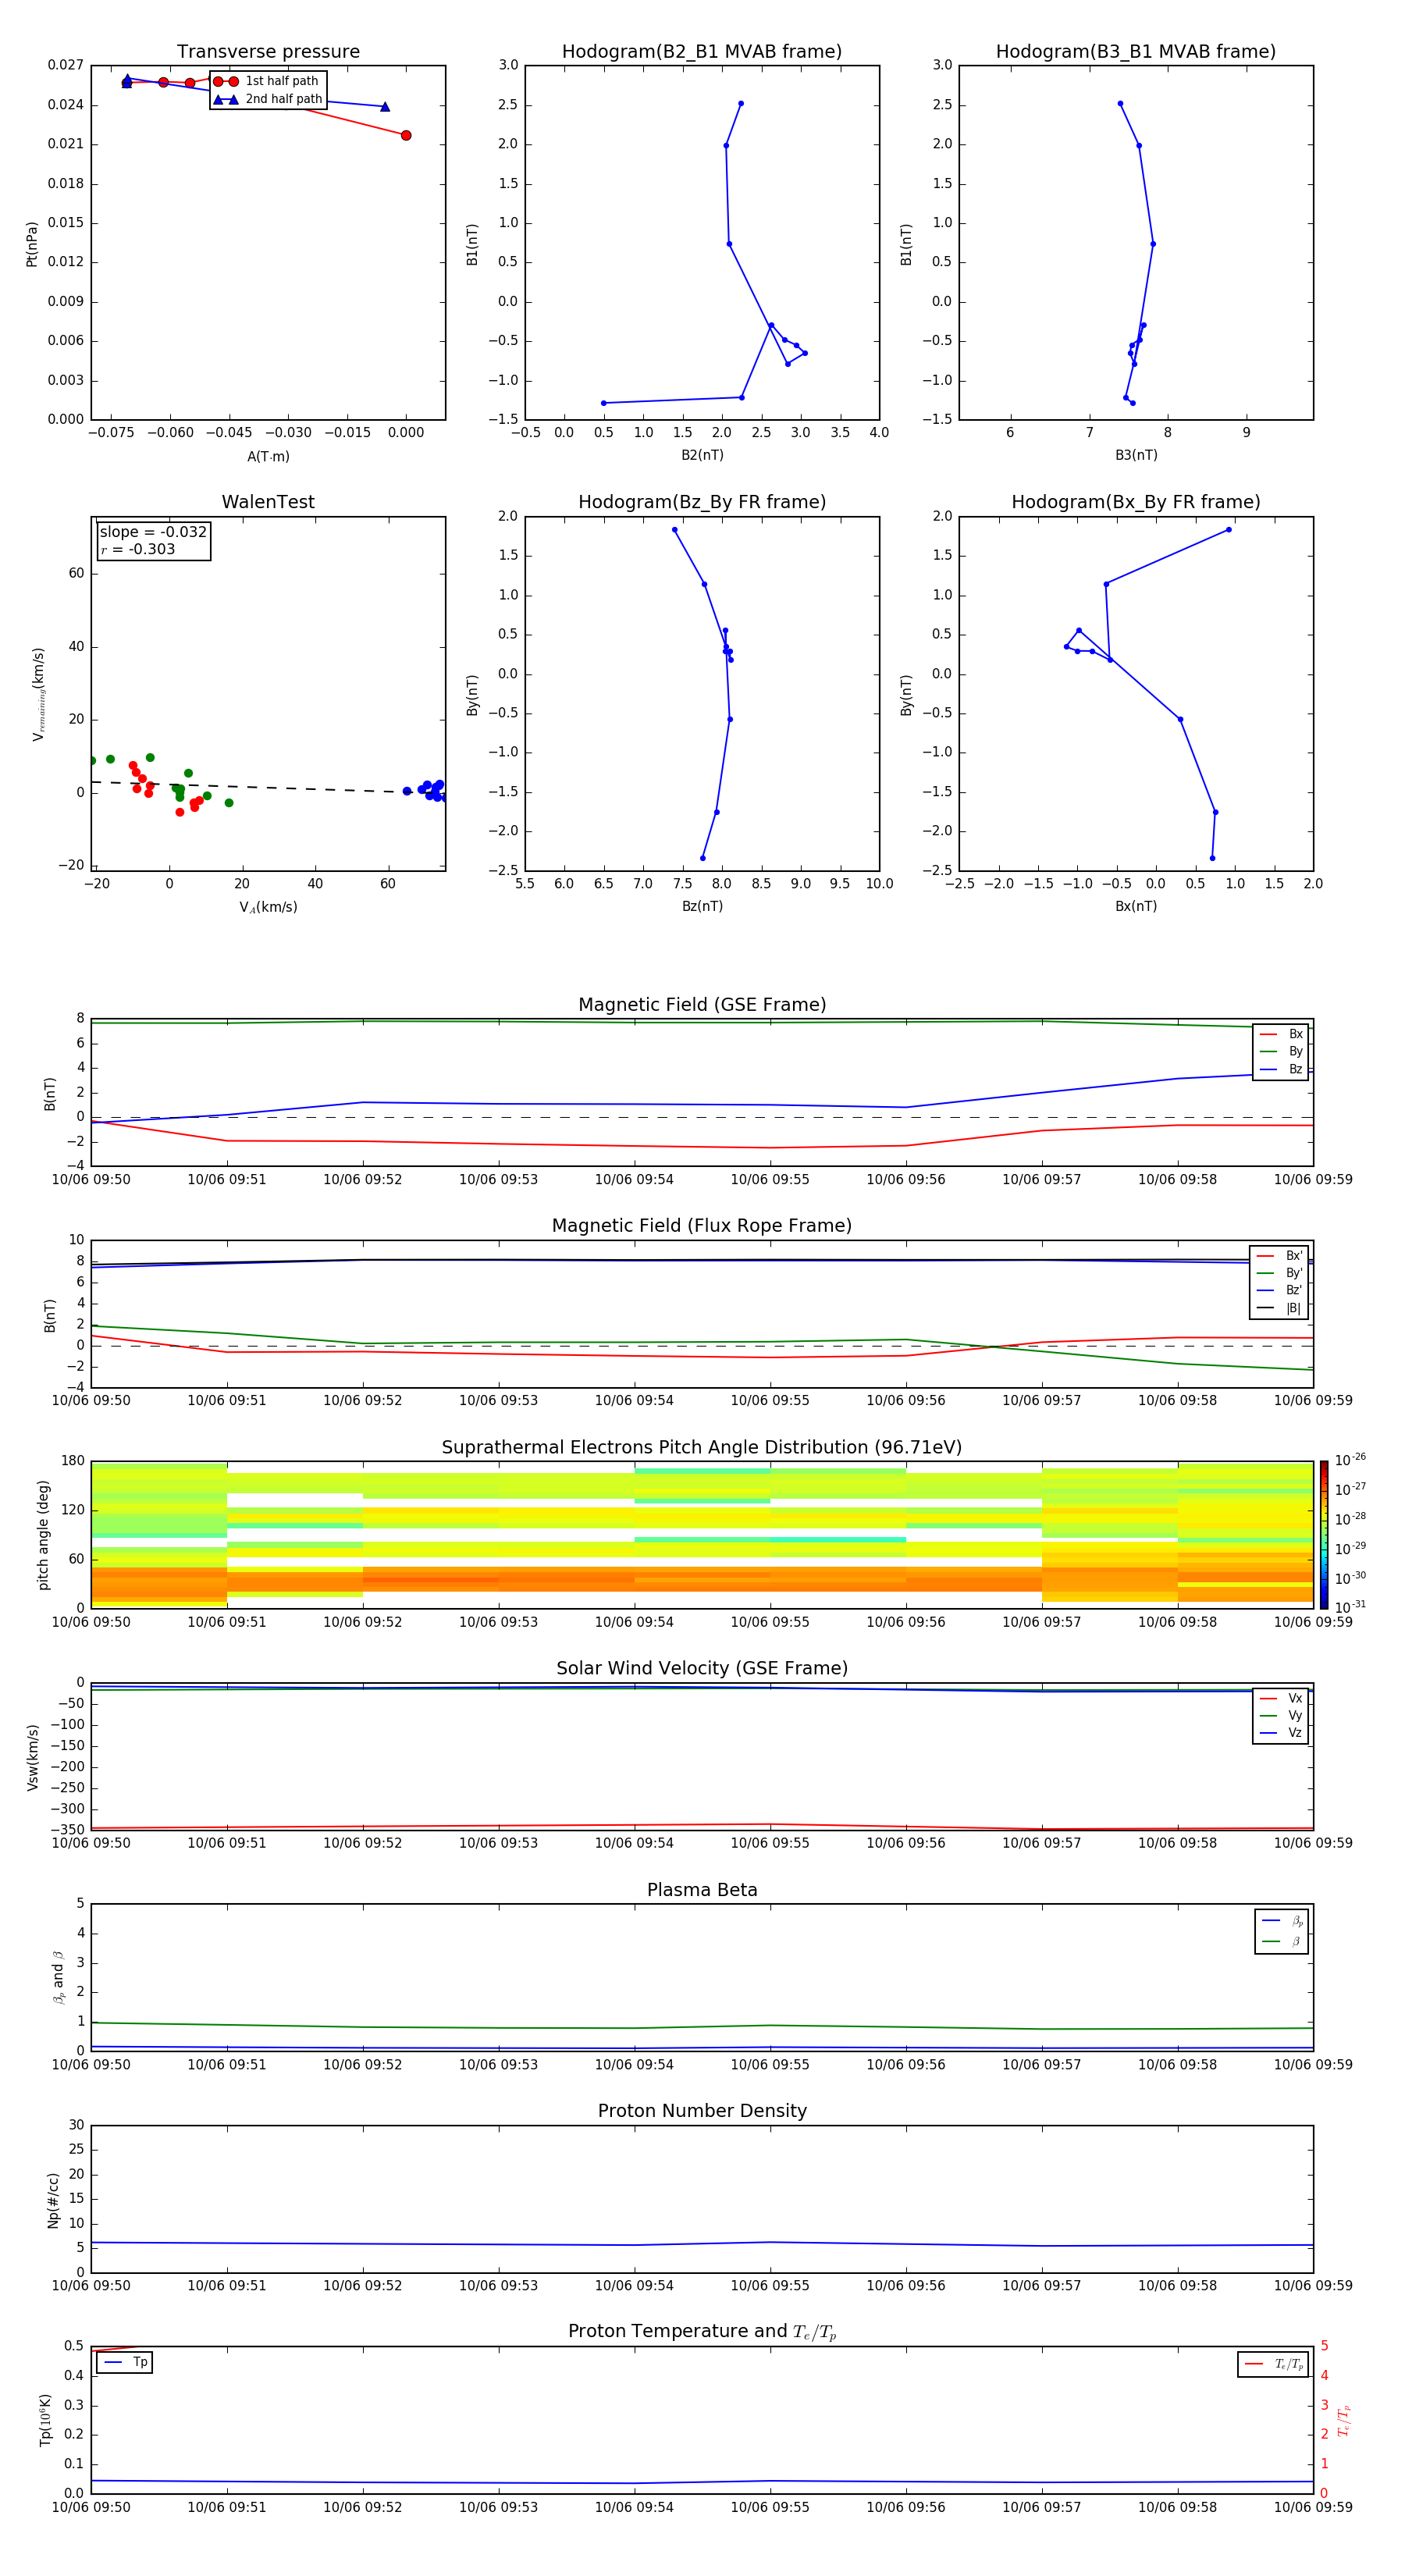Select the 'r = -0.303' annotation

click(138, 549)
